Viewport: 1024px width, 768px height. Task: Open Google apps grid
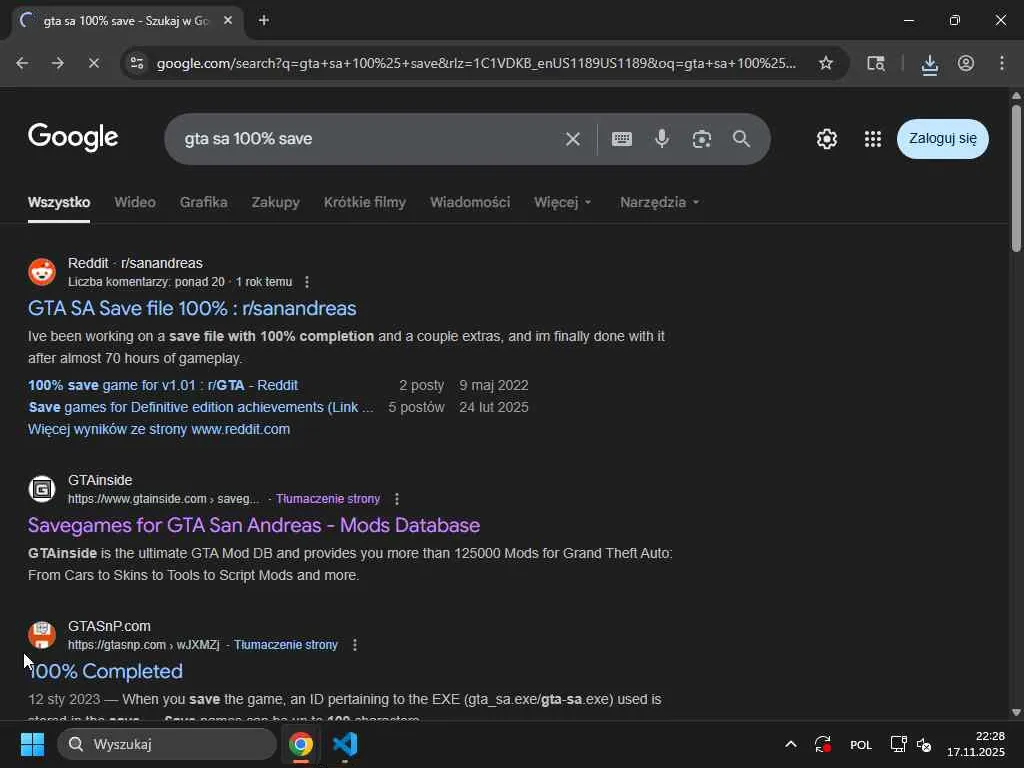(x=873, y=138)
